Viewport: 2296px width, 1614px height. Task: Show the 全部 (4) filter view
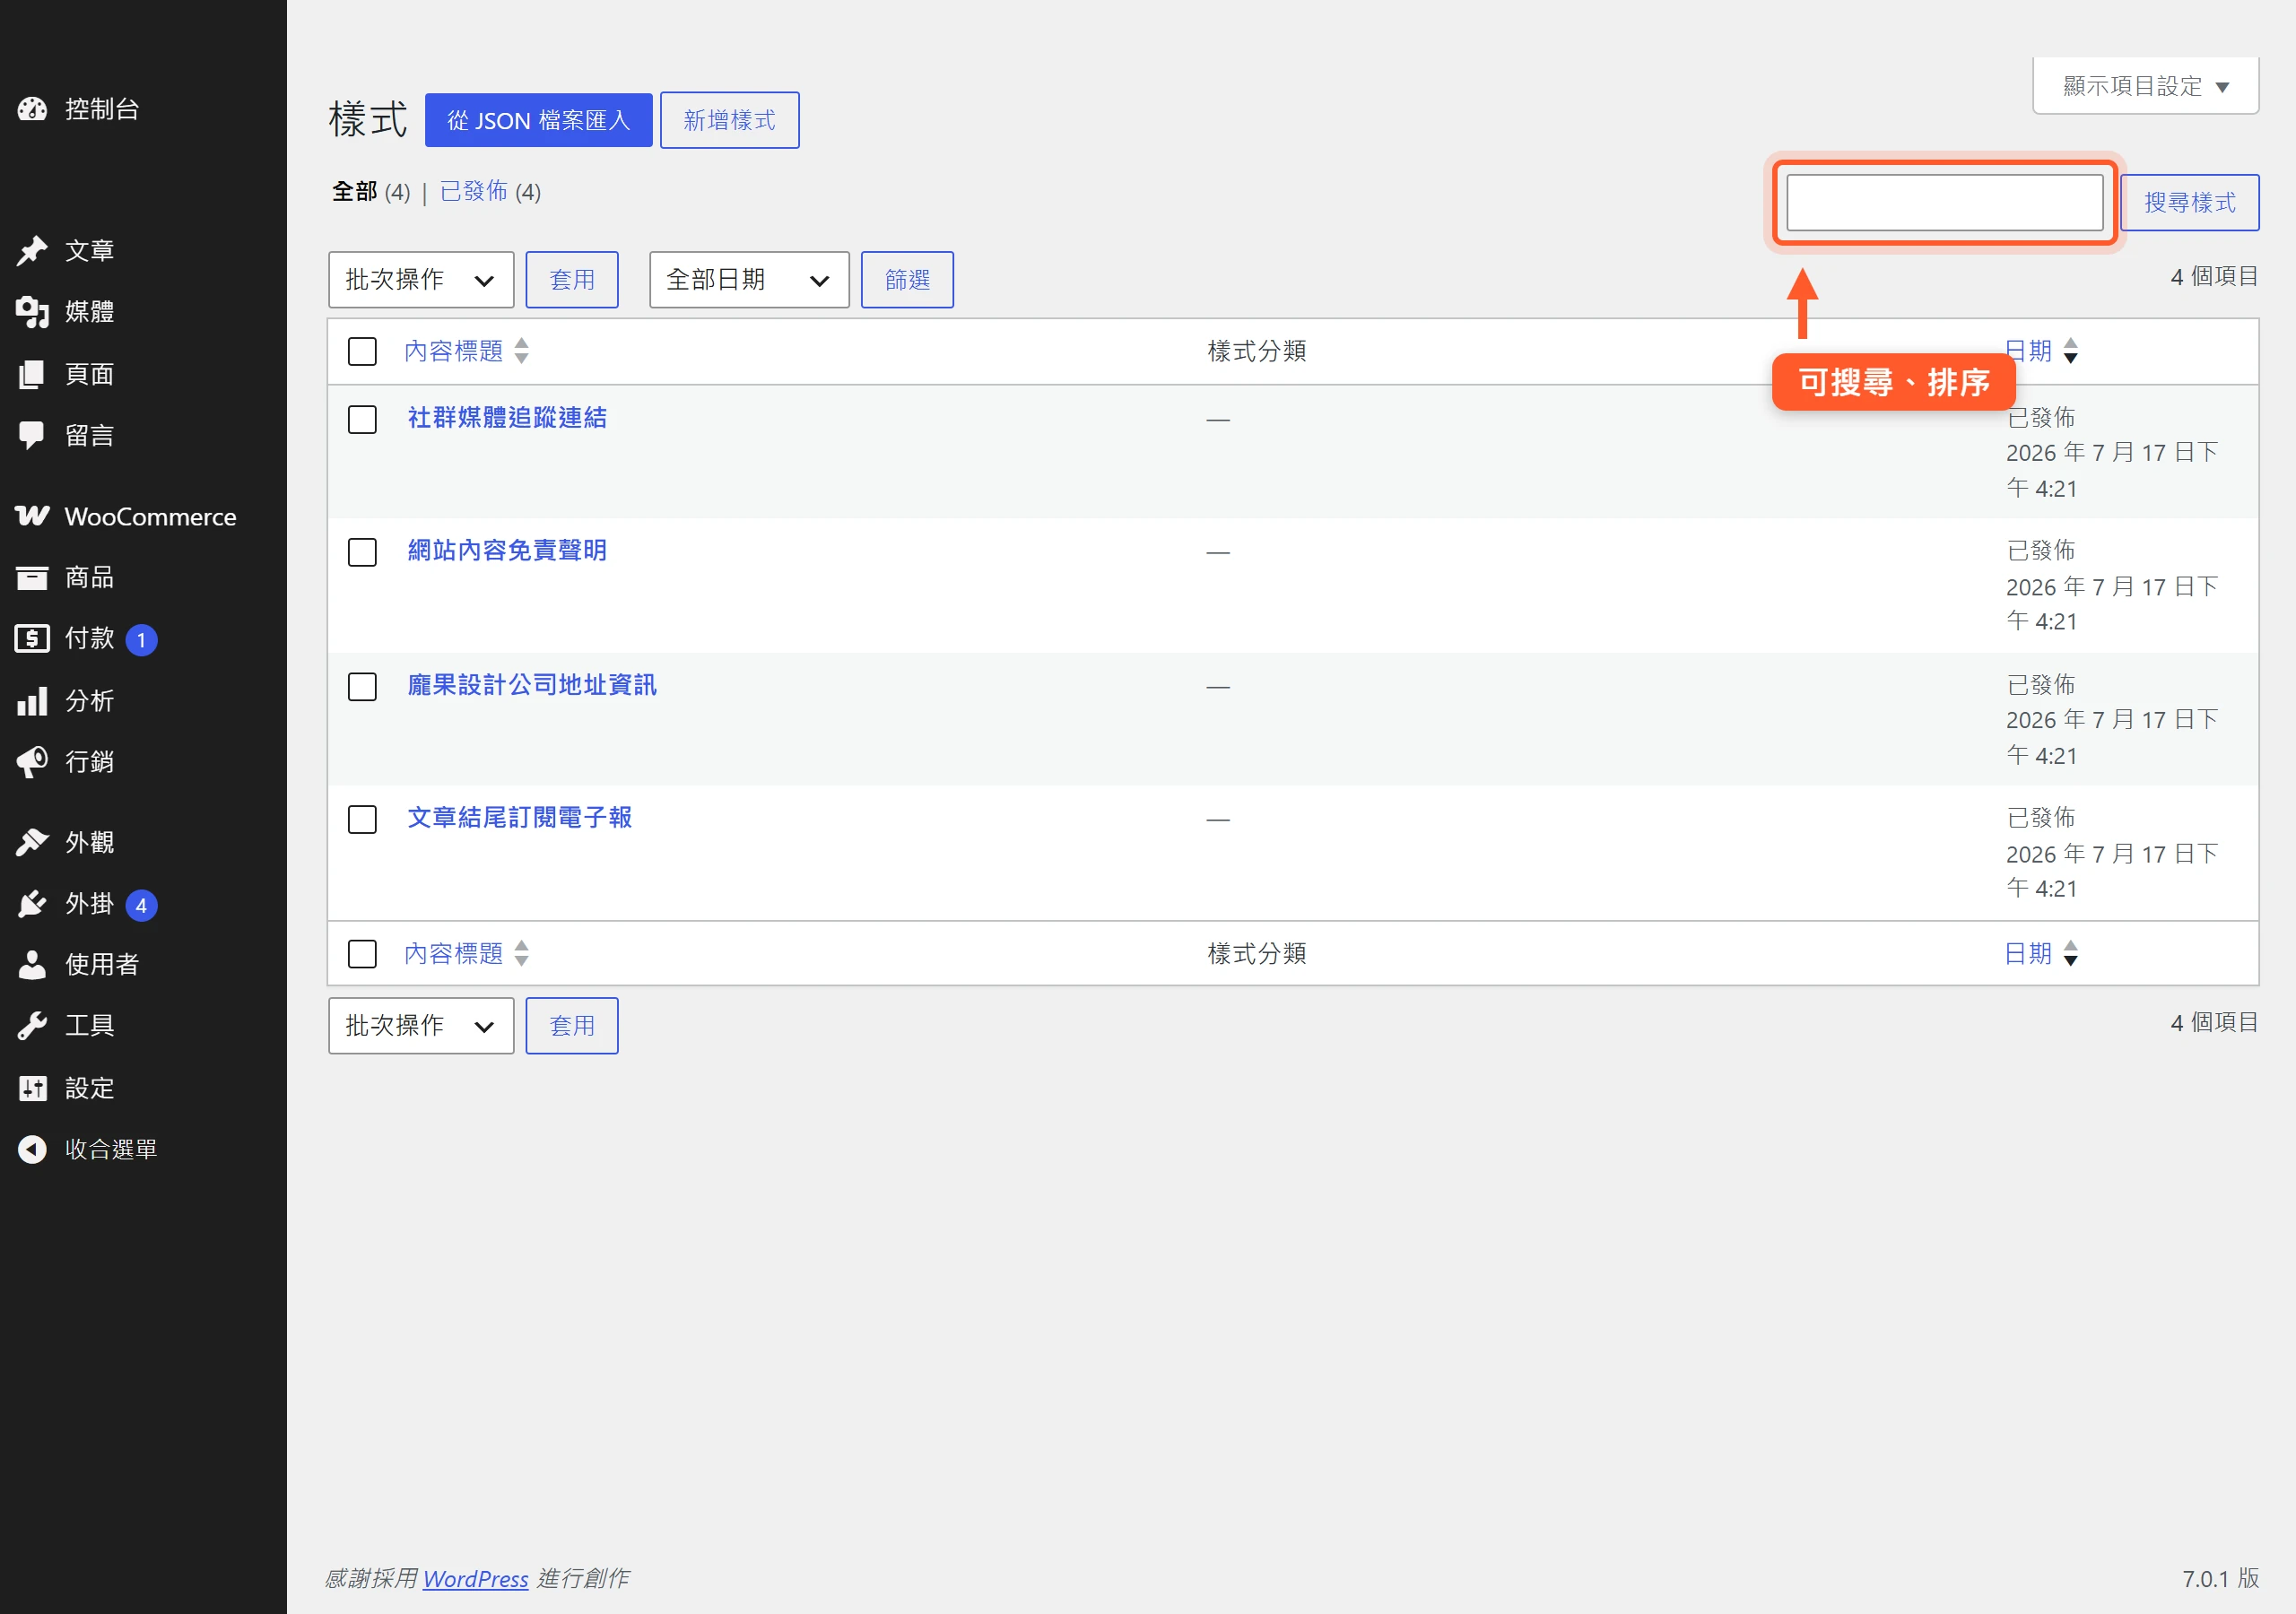[371, 191]
